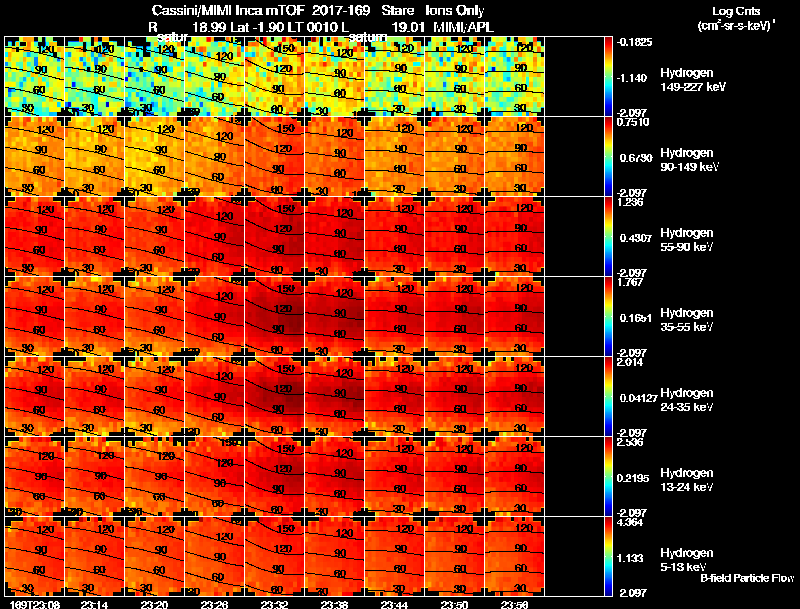
Task: Open the 35-55 keV panel at 23:32
Action: coord(274,316)
